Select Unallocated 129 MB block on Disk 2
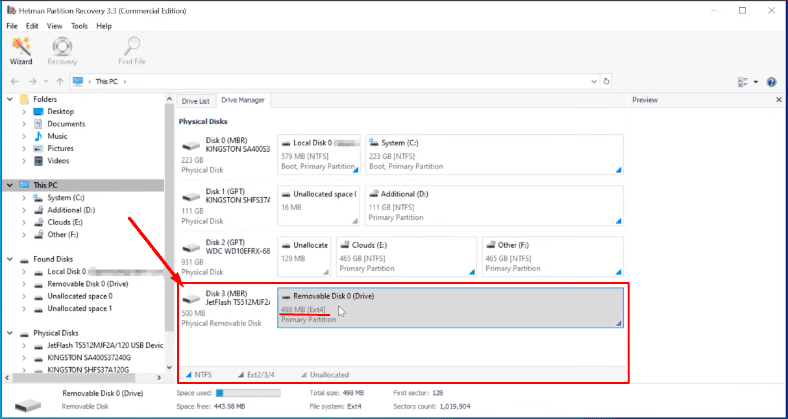 pyautogui.click(x=304, y=257)
